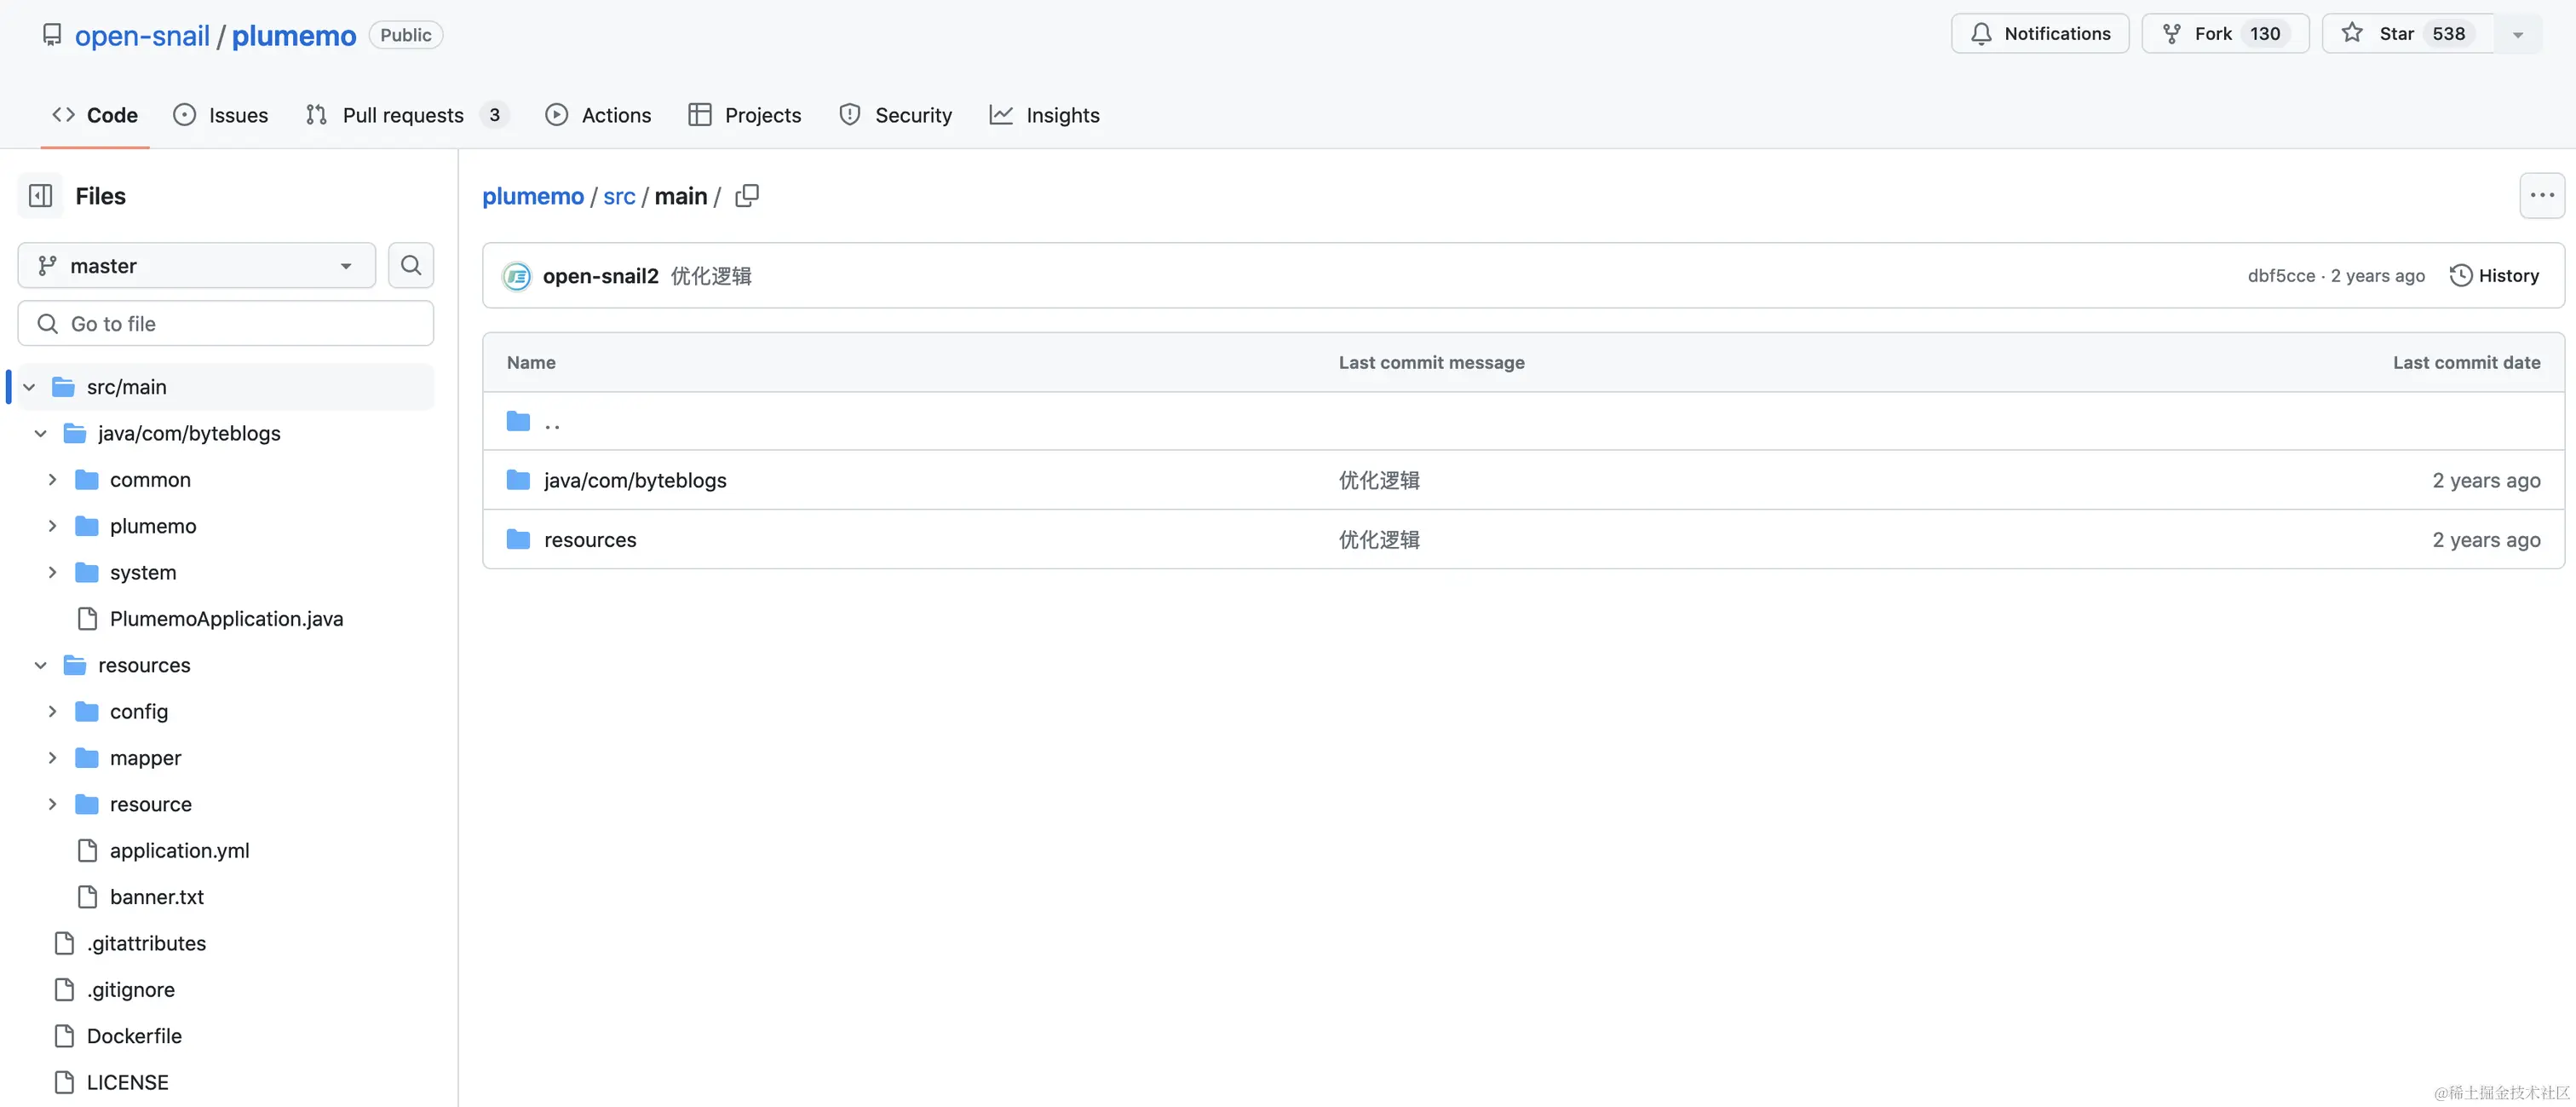Click the Fork icon

coord(2172,34)
